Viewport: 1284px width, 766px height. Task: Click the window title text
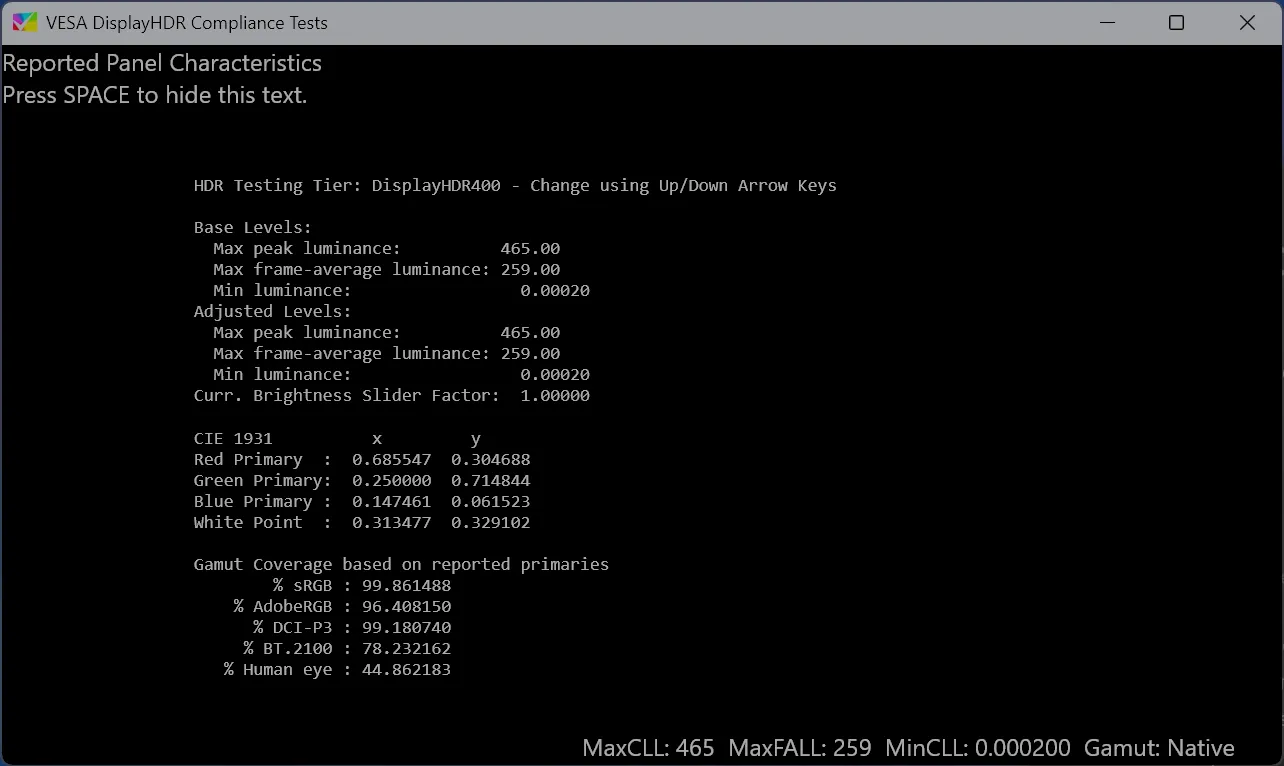pyautogui.click(x=187, y=23)
